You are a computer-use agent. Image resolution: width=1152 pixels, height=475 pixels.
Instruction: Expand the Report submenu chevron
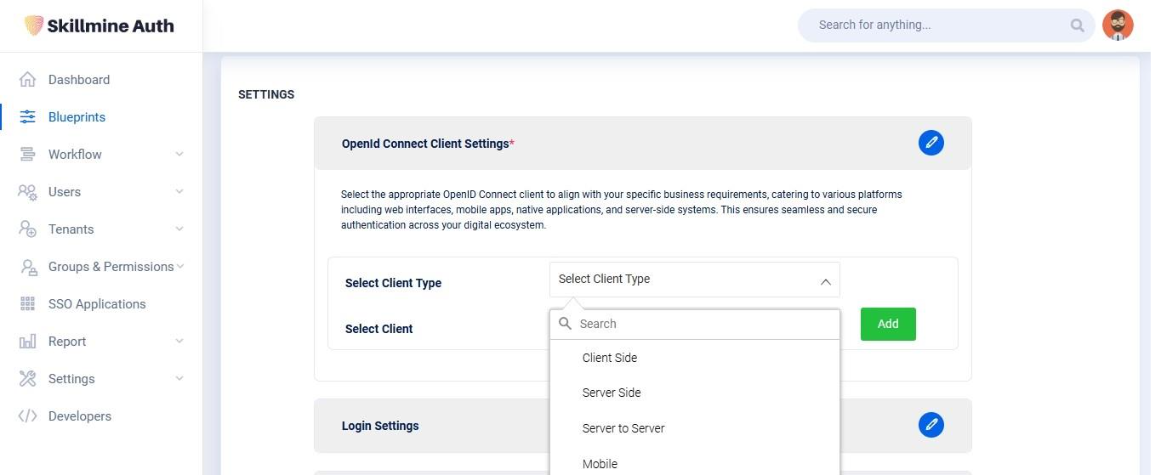pyautogui.click(x=179, y=342)
